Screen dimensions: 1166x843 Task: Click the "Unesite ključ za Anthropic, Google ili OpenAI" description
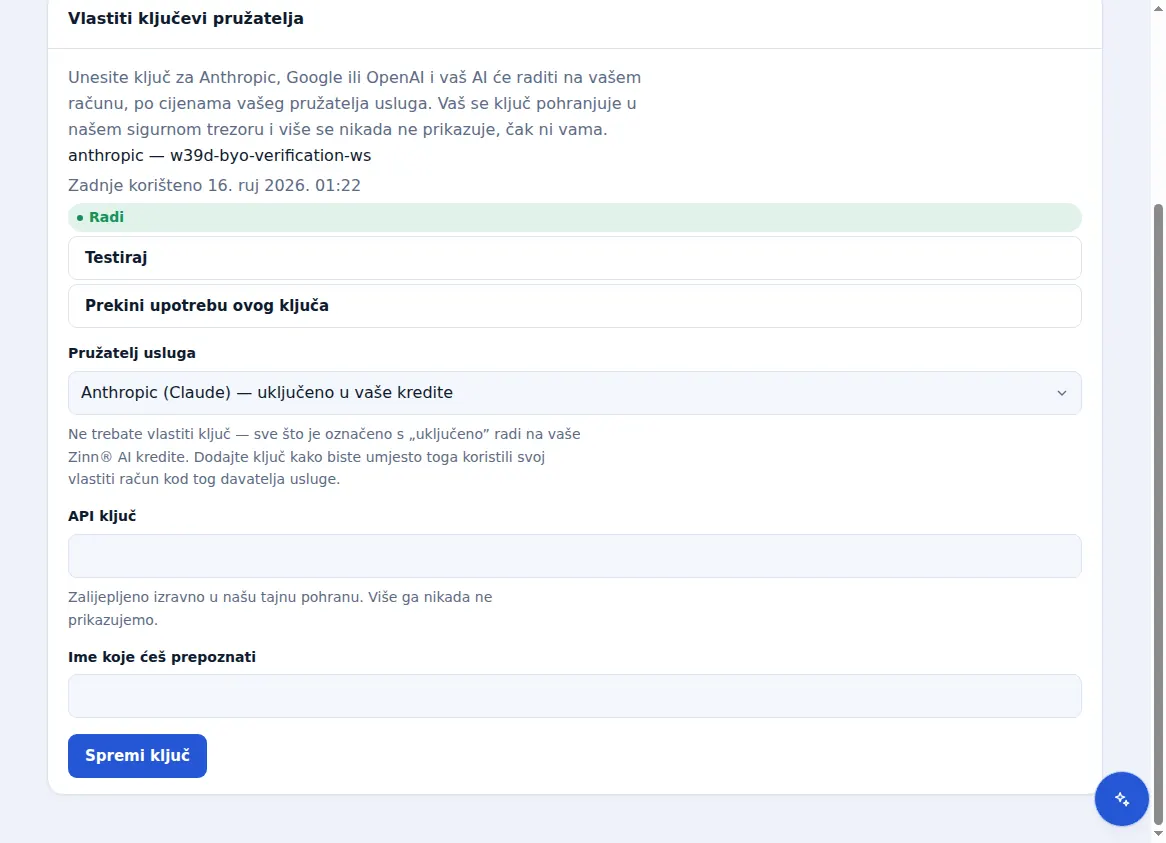(355, 103)
